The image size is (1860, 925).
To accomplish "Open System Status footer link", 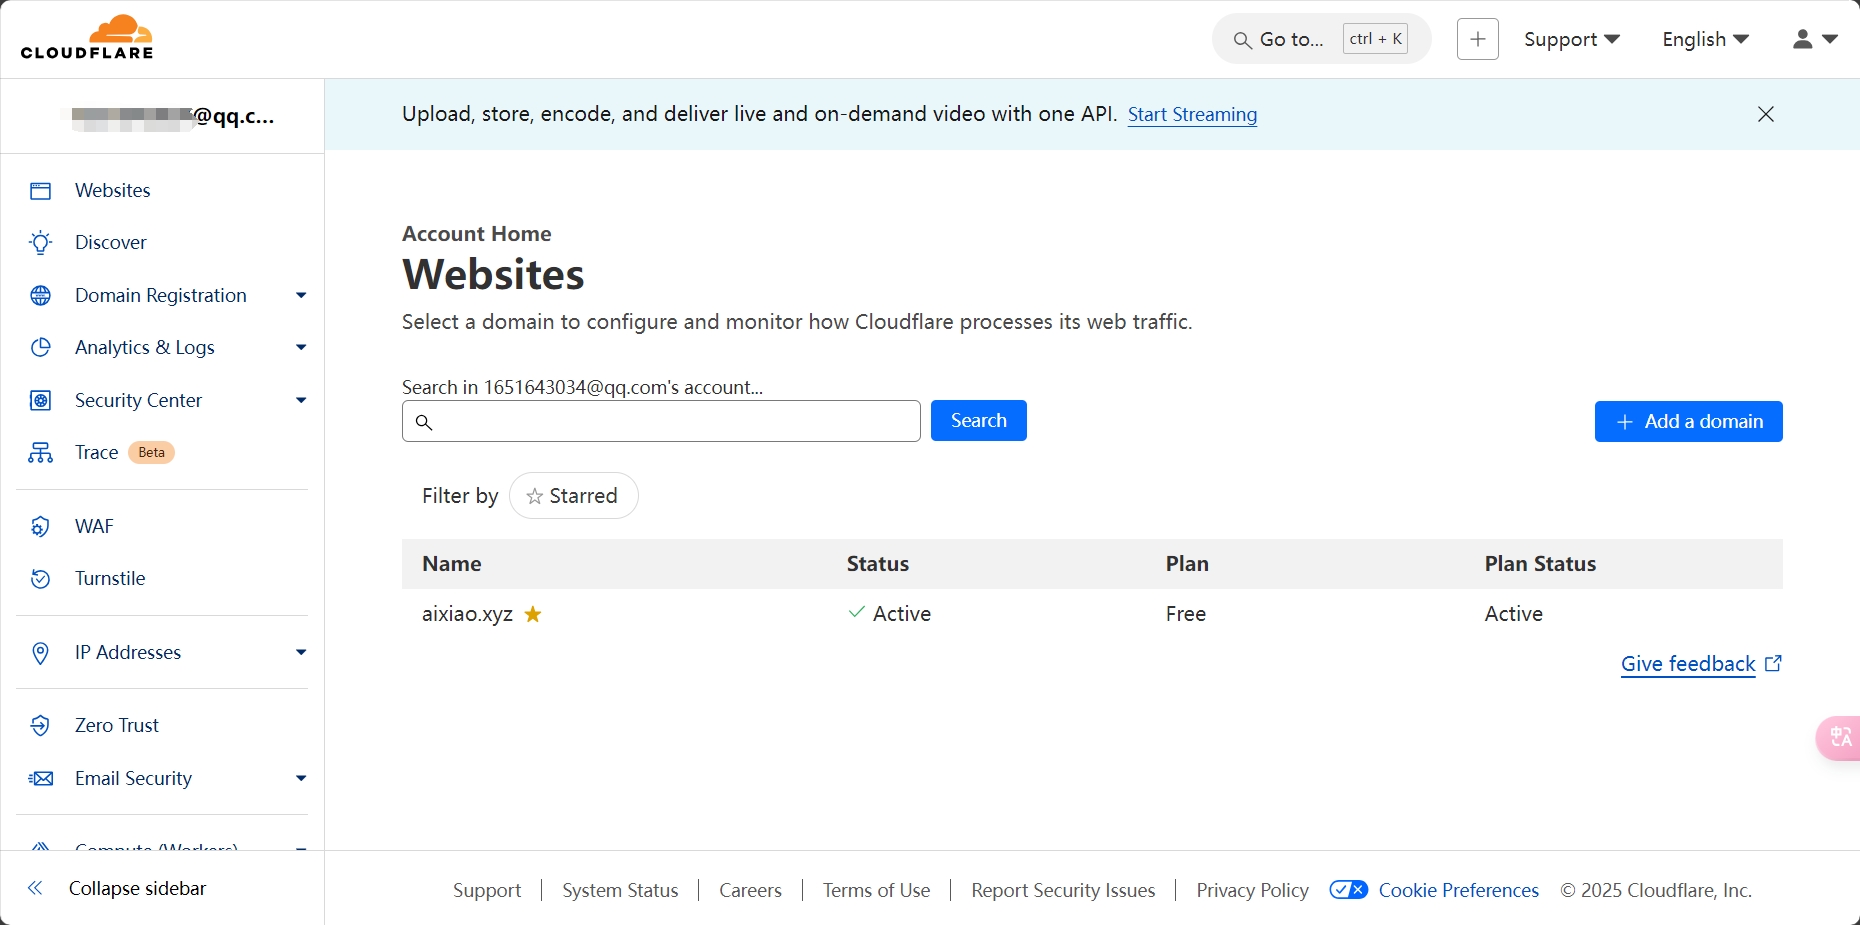I will pyautogui.click(x=620, y=890).
